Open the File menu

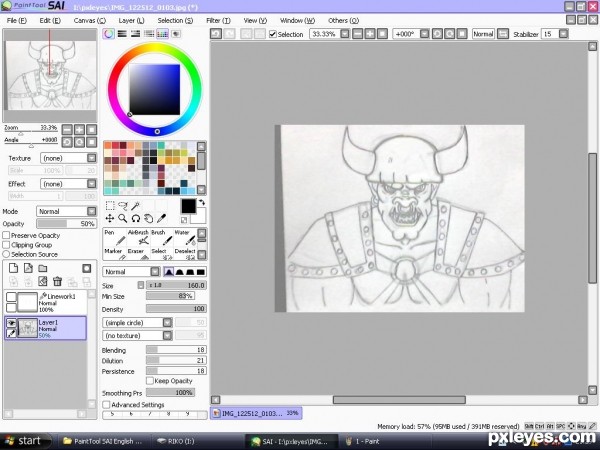click(16, 21)
